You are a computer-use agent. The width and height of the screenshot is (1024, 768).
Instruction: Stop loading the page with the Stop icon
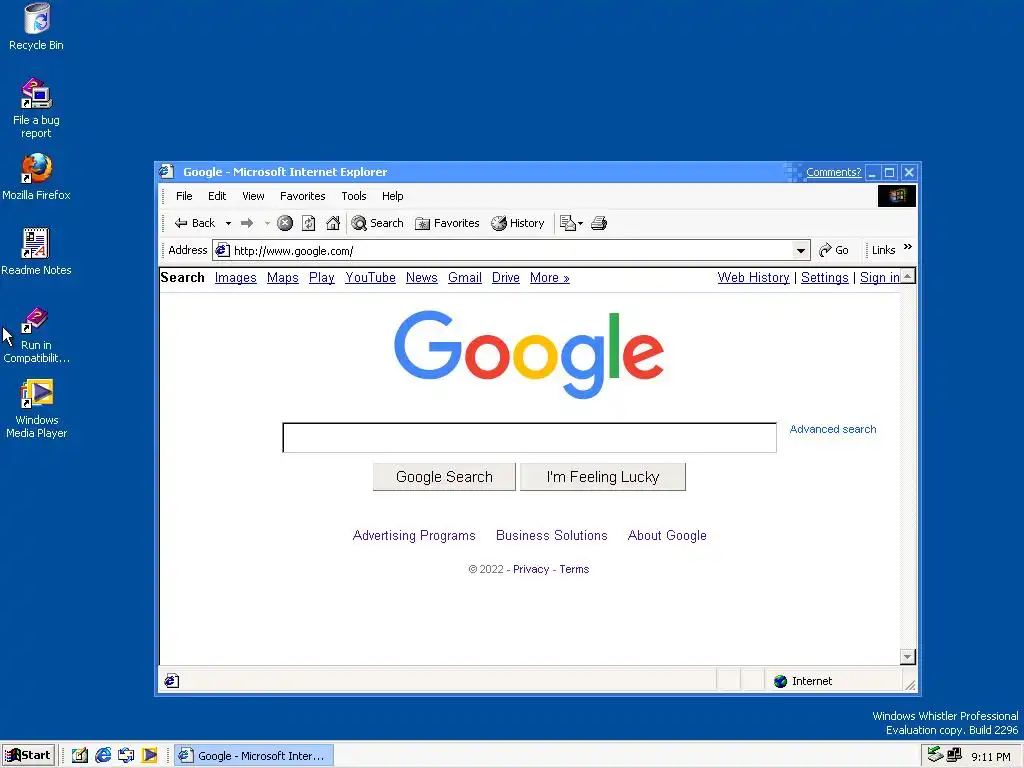tap(285, 223)
